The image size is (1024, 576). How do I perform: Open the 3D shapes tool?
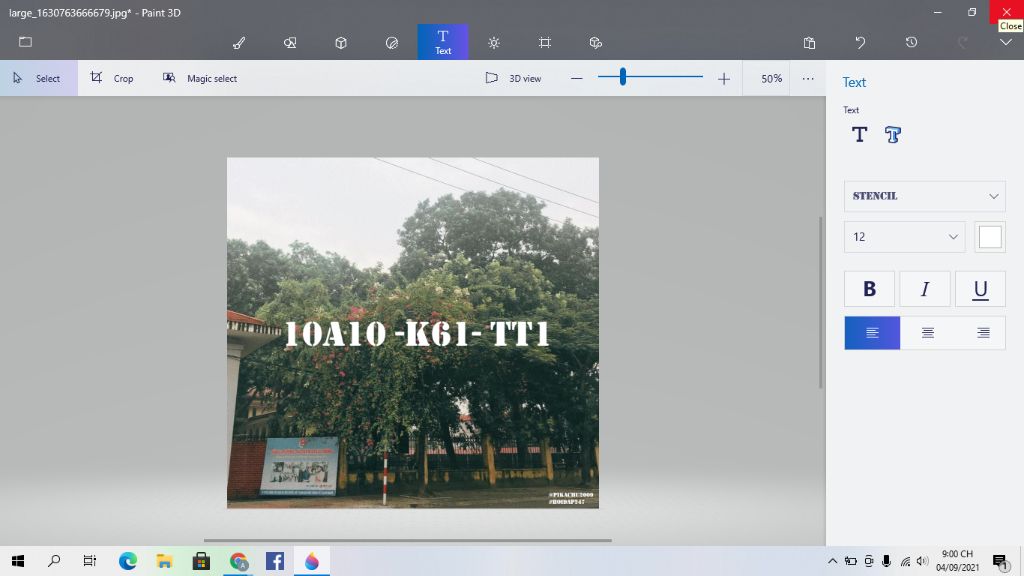tap(340, 42)
